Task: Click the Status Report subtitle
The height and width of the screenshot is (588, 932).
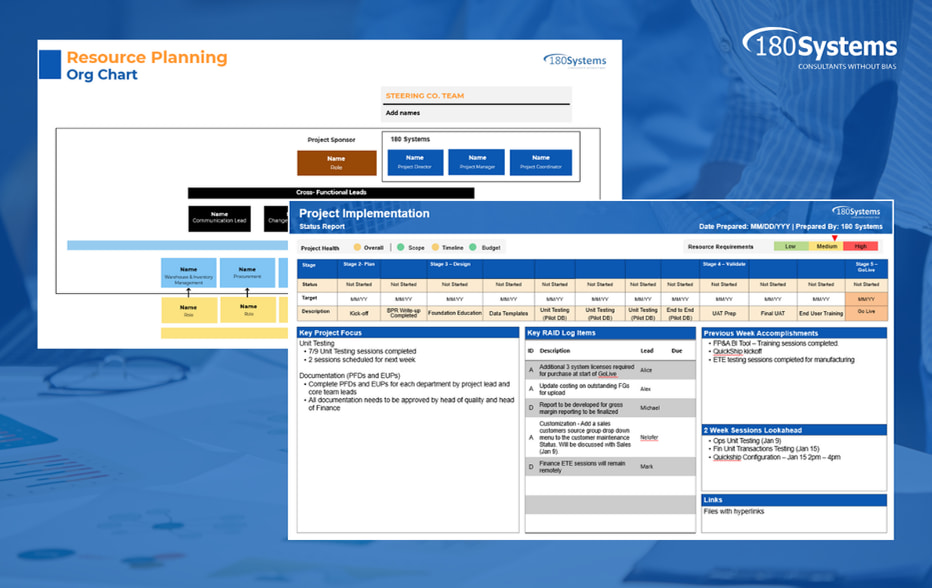Action: pyautogui.click(x=322, y=227)
